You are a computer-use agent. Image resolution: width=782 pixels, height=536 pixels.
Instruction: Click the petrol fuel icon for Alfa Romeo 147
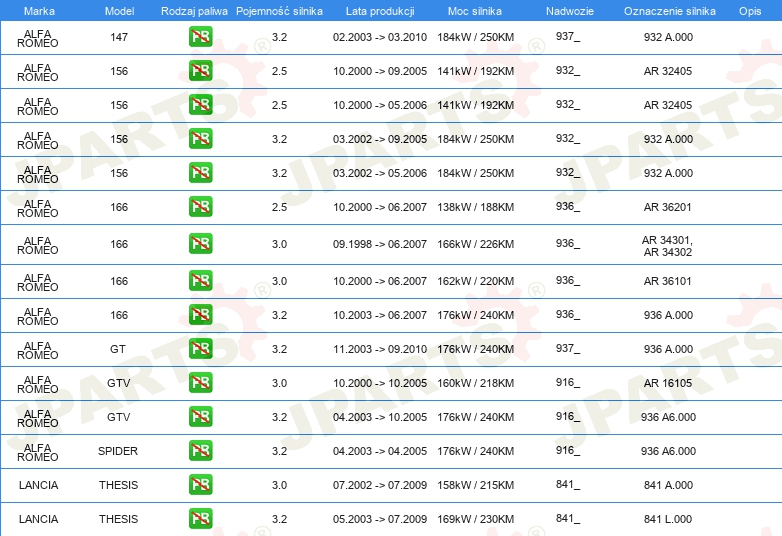coord(200,37)
